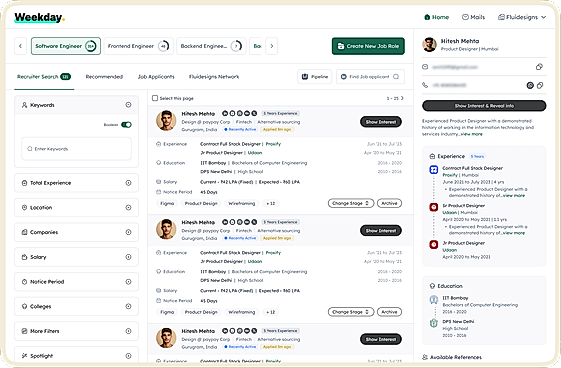This screenshot has width=561, height=368.
Task: Click the Enter Keywords input field
Action: coord(76,149)
